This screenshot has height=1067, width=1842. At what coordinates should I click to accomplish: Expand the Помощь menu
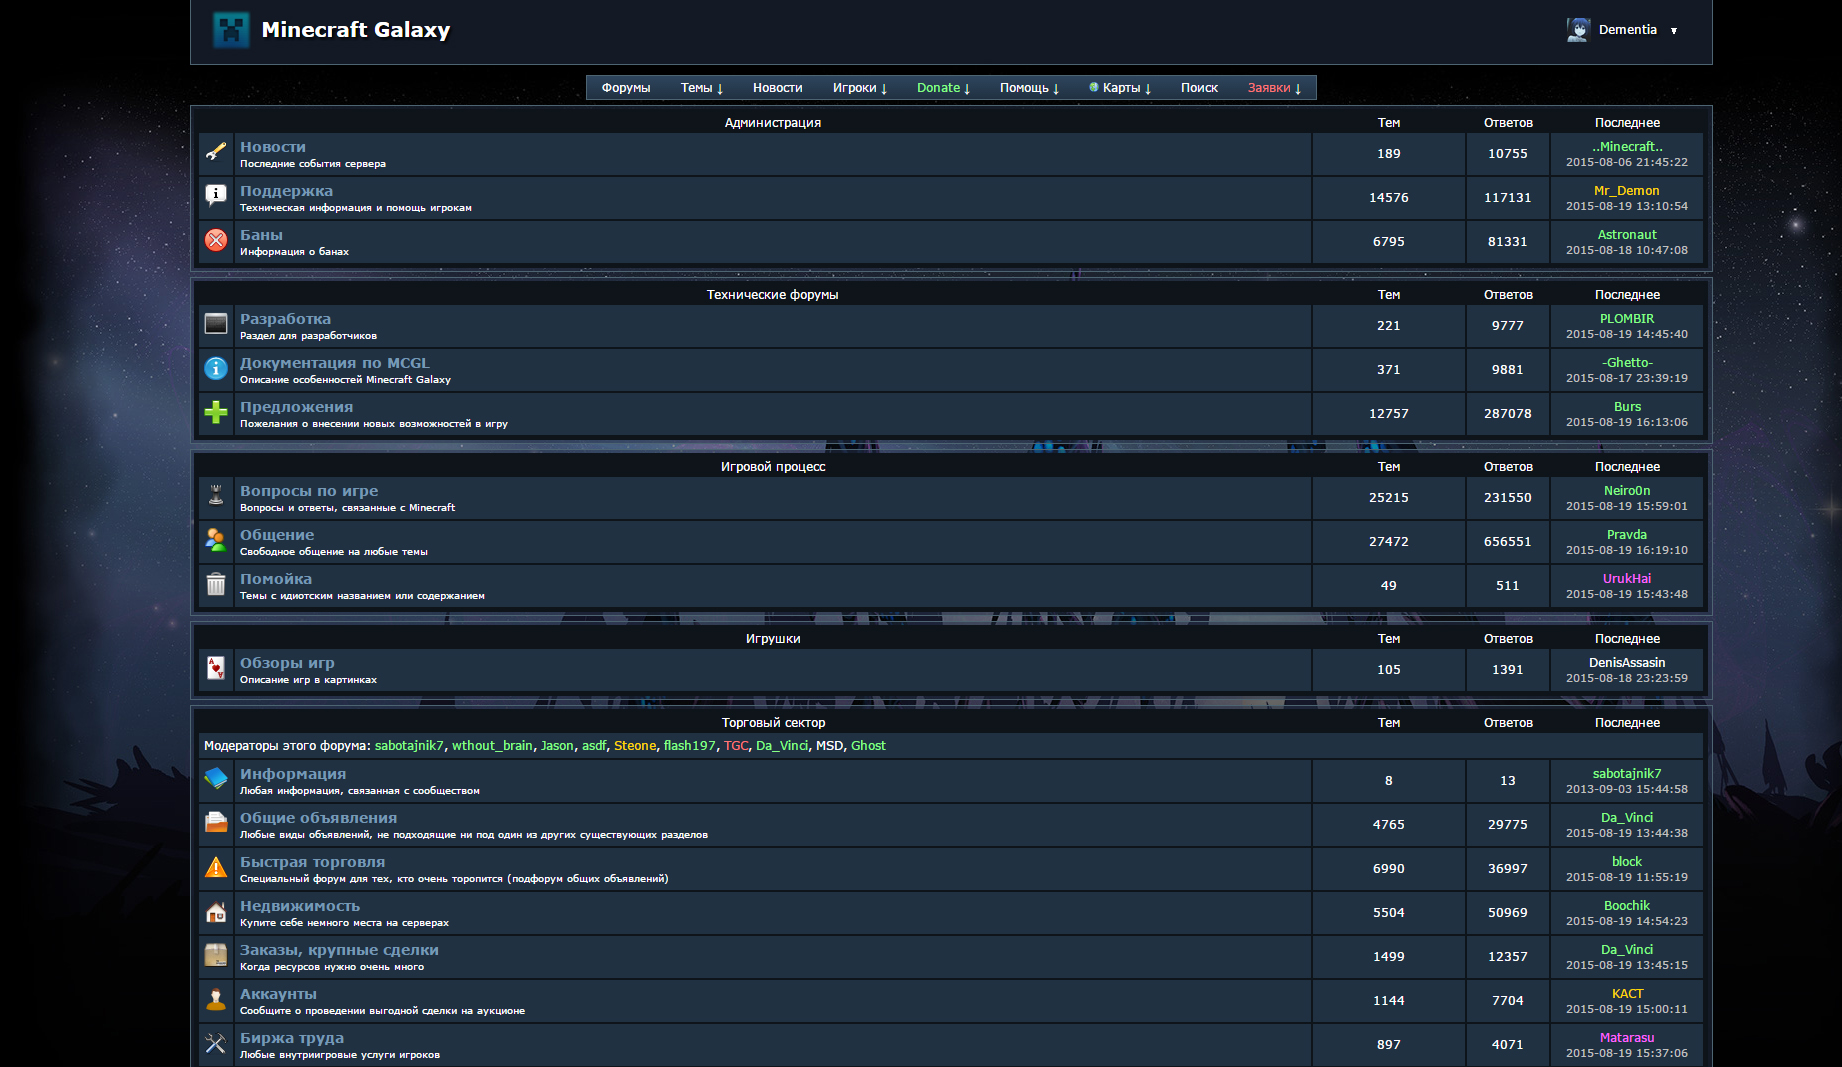click(x=1029, y=88)
